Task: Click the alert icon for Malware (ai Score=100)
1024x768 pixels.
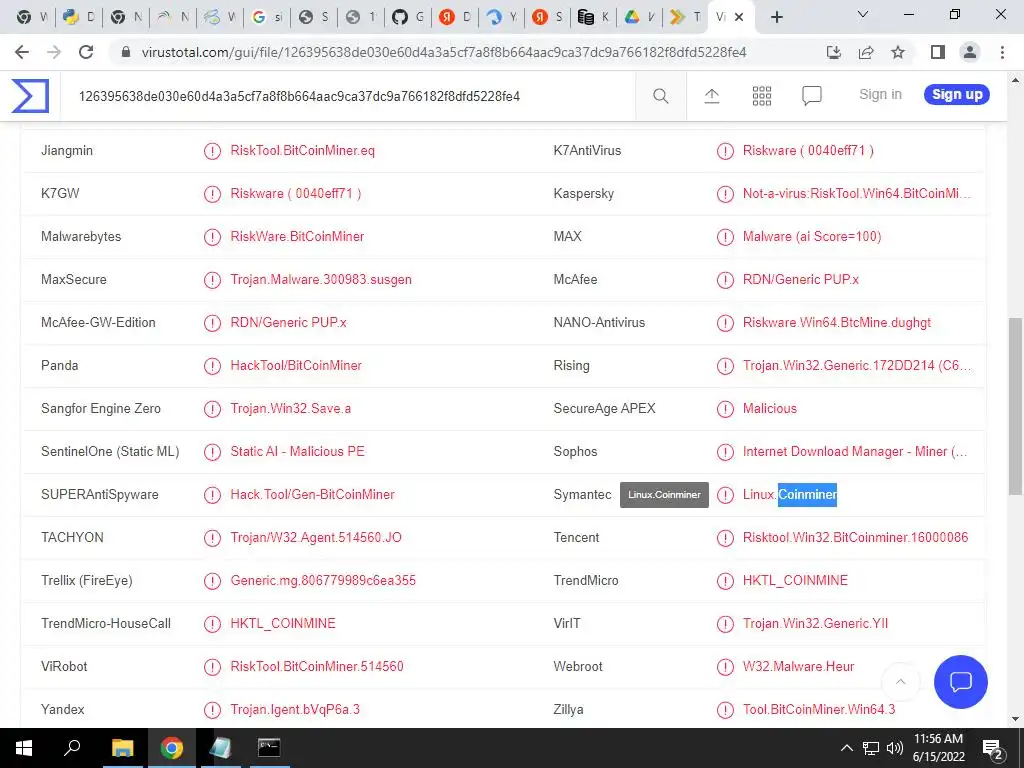Action: [x=725, y=237]
